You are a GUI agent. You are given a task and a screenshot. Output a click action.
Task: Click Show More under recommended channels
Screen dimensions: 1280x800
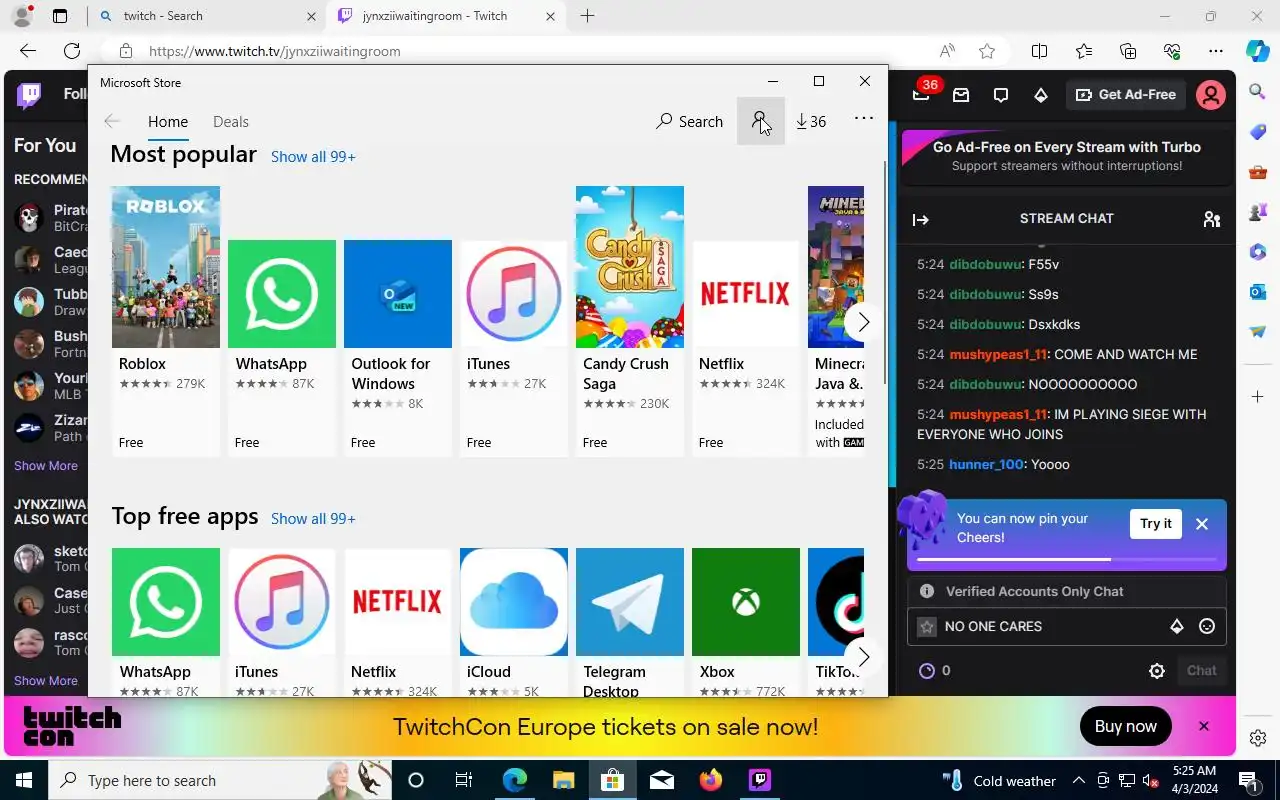45,466
